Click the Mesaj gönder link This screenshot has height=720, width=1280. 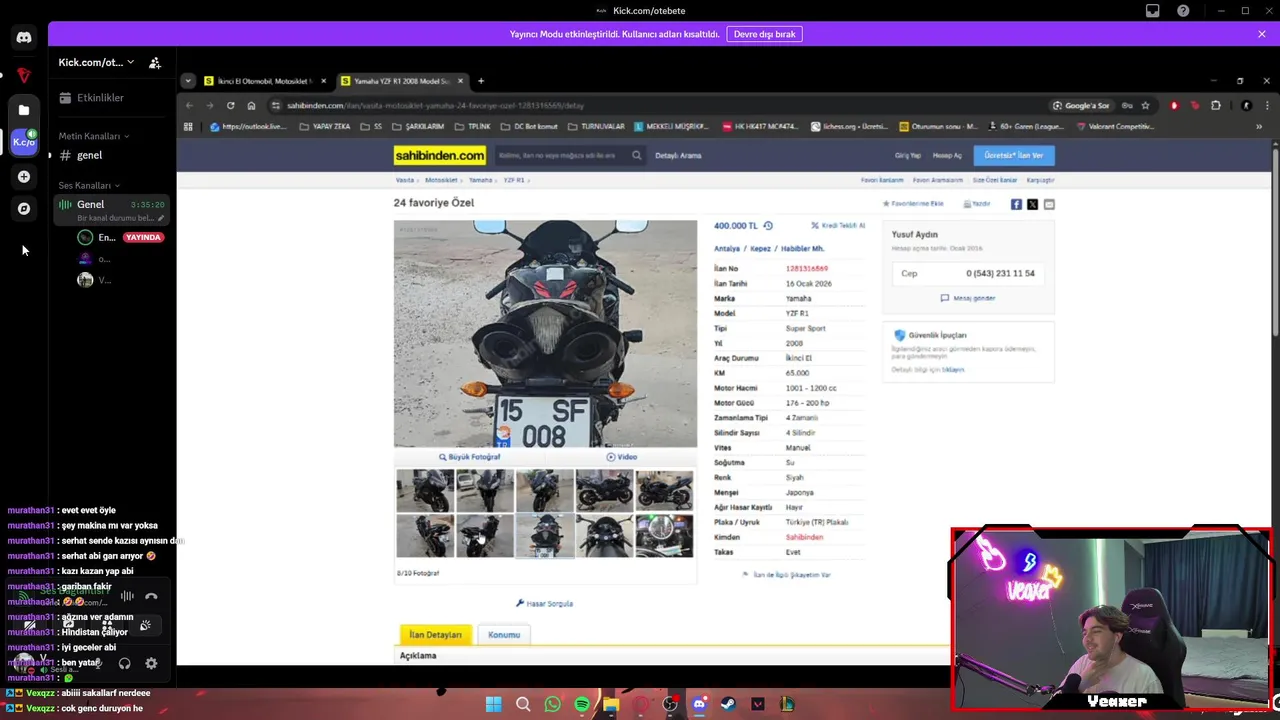click(x=968, y=298)
